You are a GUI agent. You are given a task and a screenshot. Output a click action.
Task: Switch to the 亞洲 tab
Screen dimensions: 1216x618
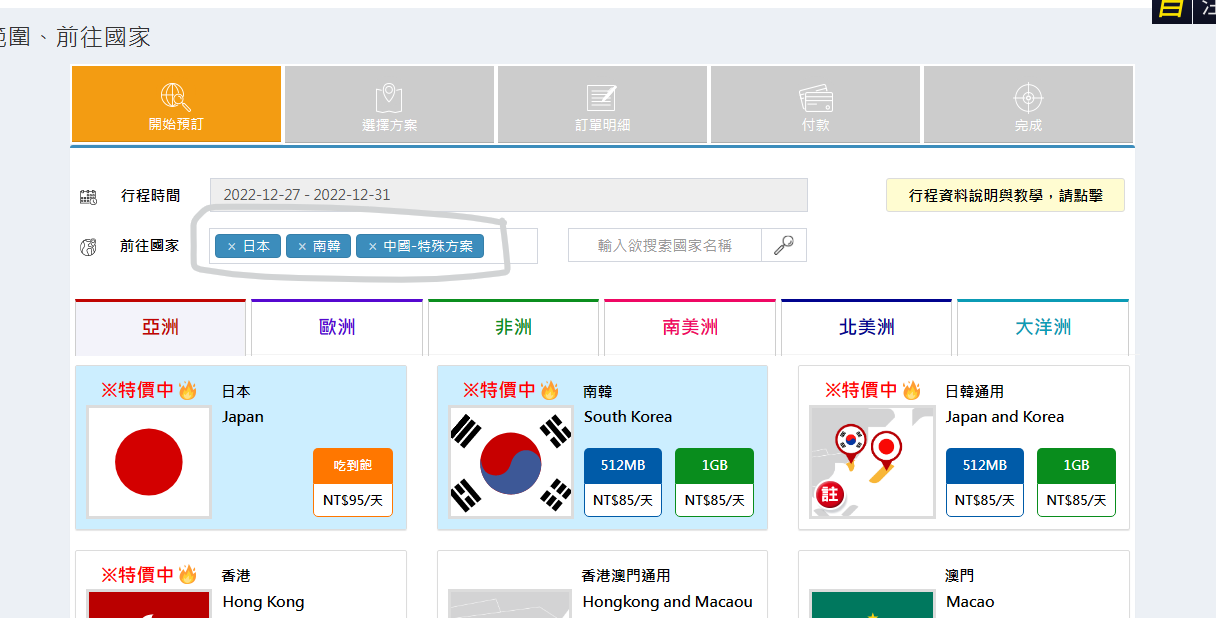click(160, 327)
